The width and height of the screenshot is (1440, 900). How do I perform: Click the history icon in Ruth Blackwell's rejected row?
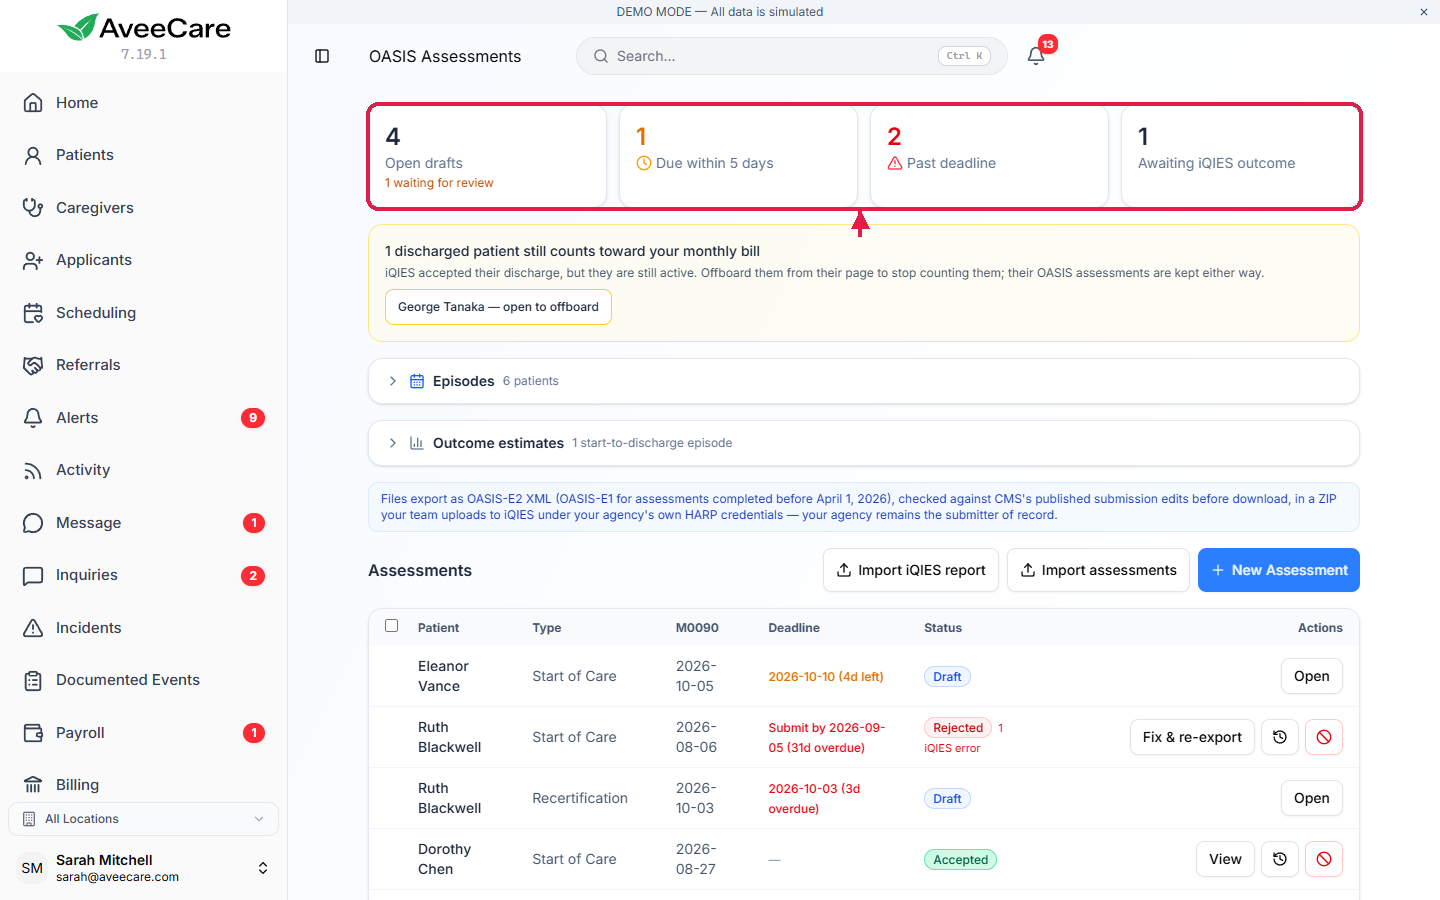1280,737
